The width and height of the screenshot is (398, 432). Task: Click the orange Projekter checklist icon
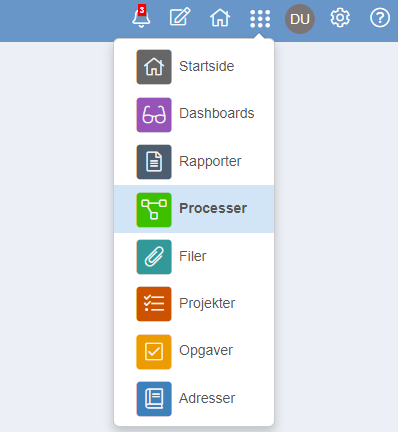coord(154,304)
